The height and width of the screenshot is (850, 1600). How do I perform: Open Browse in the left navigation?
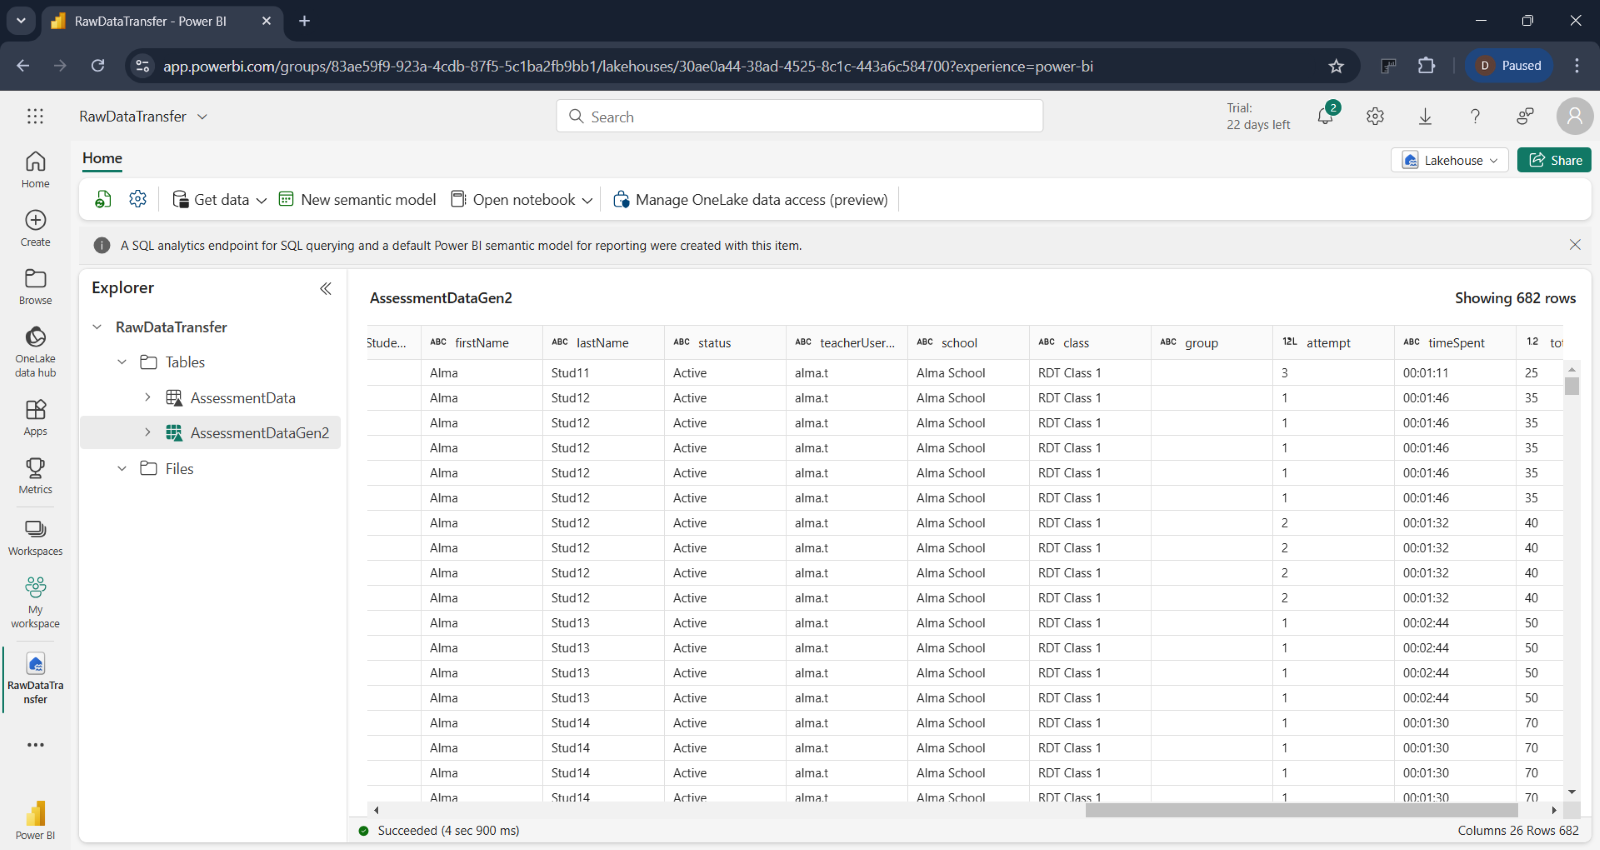(x=35, y=286)
